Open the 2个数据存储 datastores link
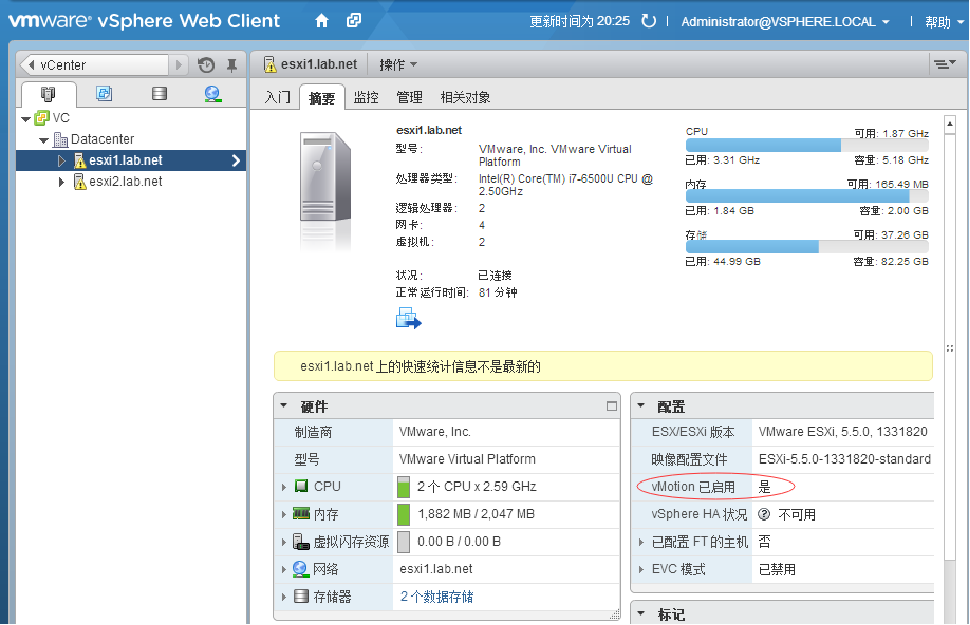 coord(437,597)
